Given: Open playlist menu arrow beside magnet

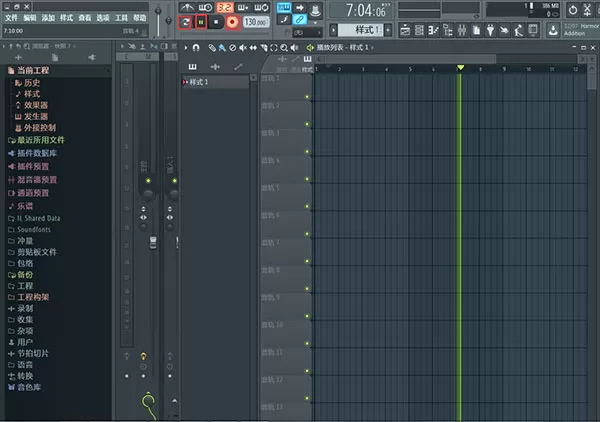Looking at the screenshot, I should (186, 47).
